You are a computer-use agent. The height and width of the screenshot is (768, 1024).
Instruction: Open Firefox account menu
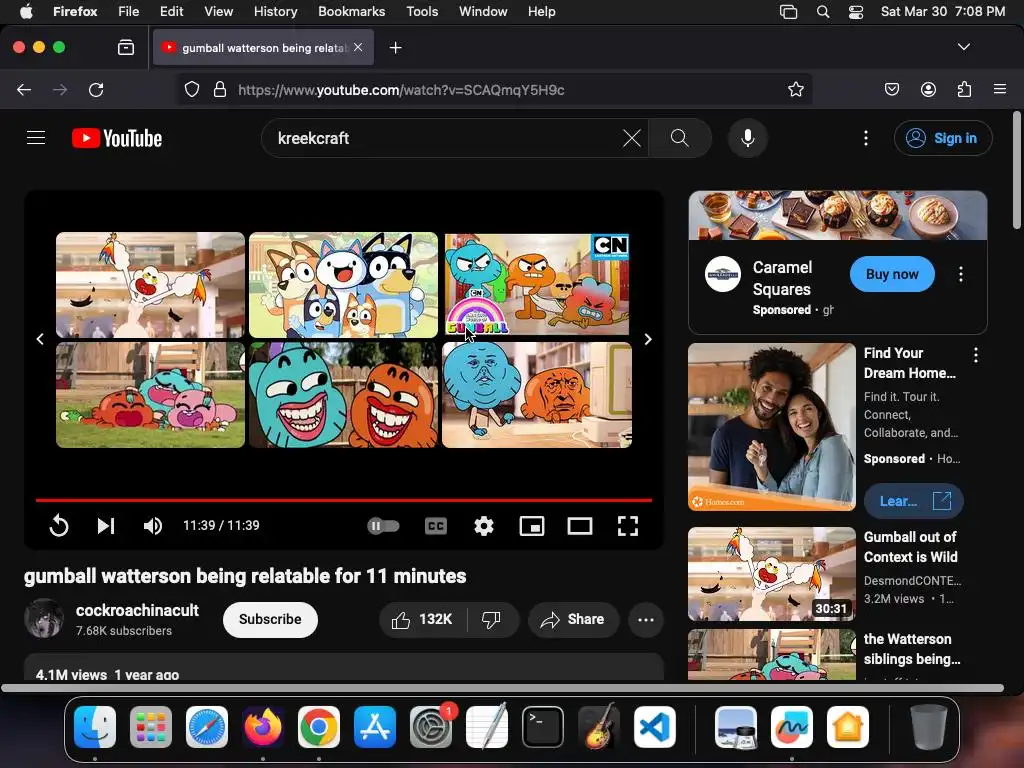click(x=928, y=89)
